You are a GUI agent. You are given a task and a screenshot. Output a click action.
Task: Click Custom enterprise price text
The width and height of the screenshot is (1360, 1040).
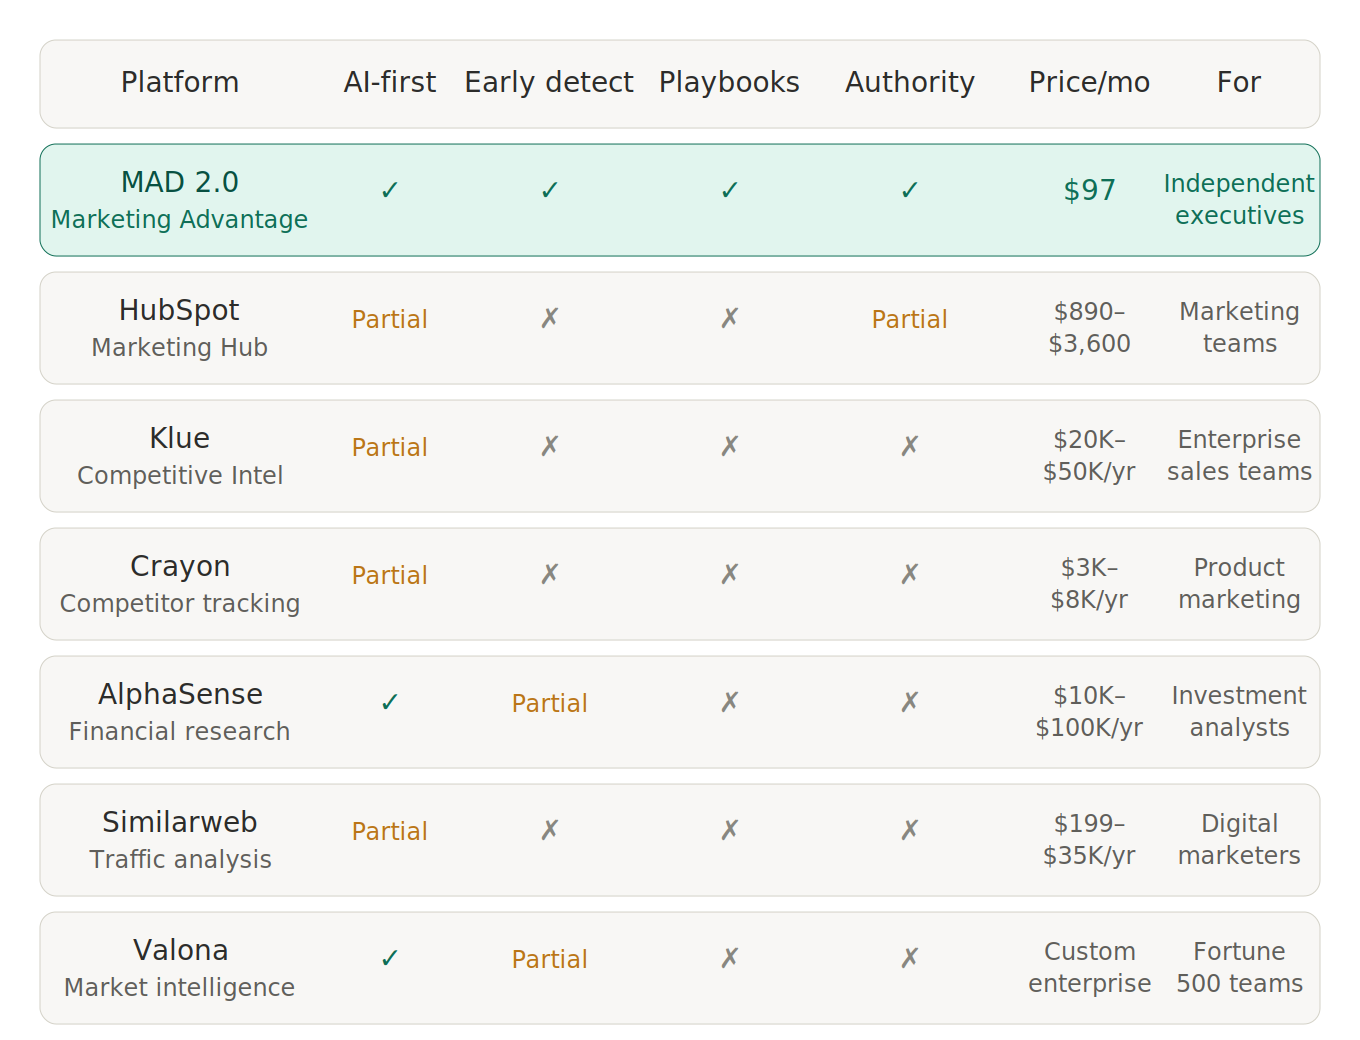[1089, 967]
